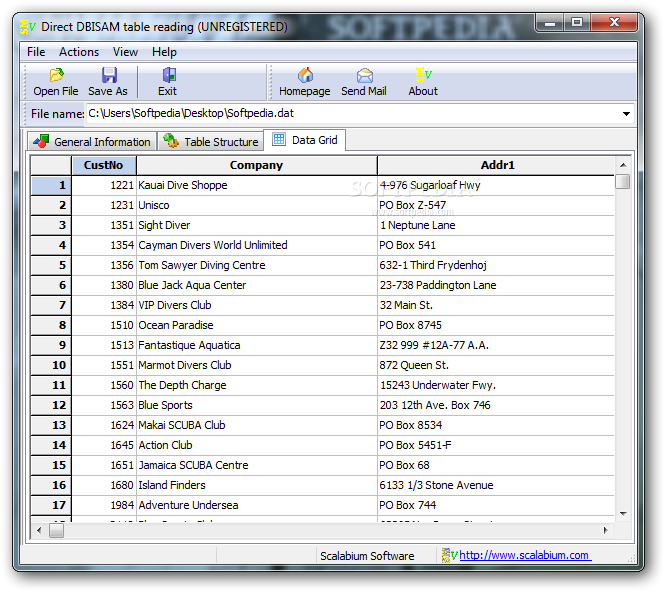Click CustNo cell 1984
665x592 pixels.
tap(104, 505)
